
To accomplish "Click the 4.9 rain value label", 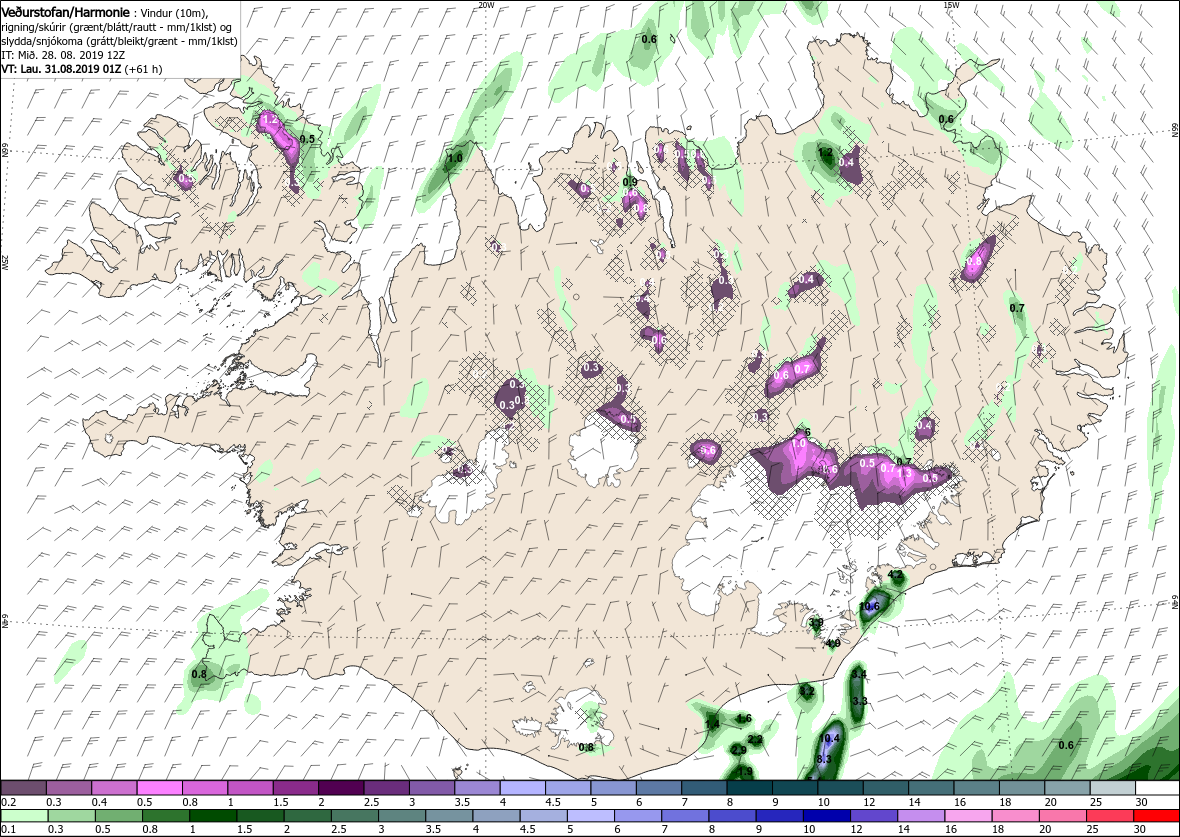I will click(x=833, y=644).
